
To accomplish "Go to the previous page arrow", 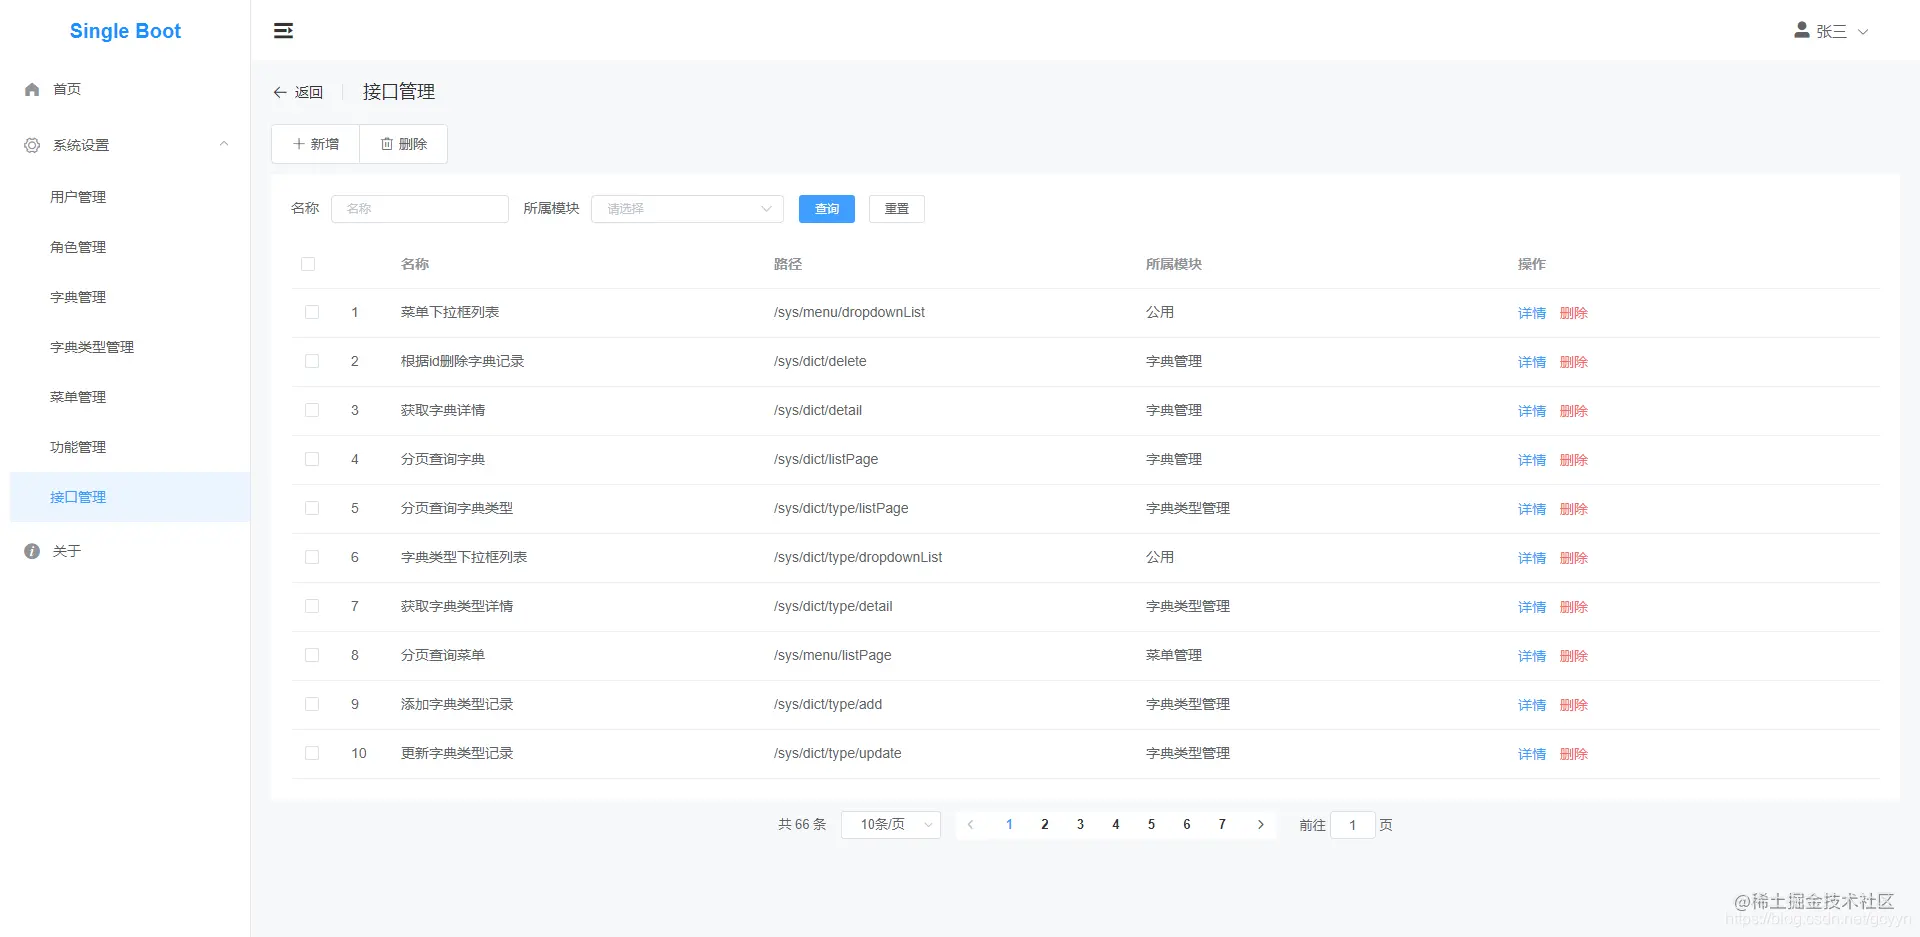I will tap(970, 825).
